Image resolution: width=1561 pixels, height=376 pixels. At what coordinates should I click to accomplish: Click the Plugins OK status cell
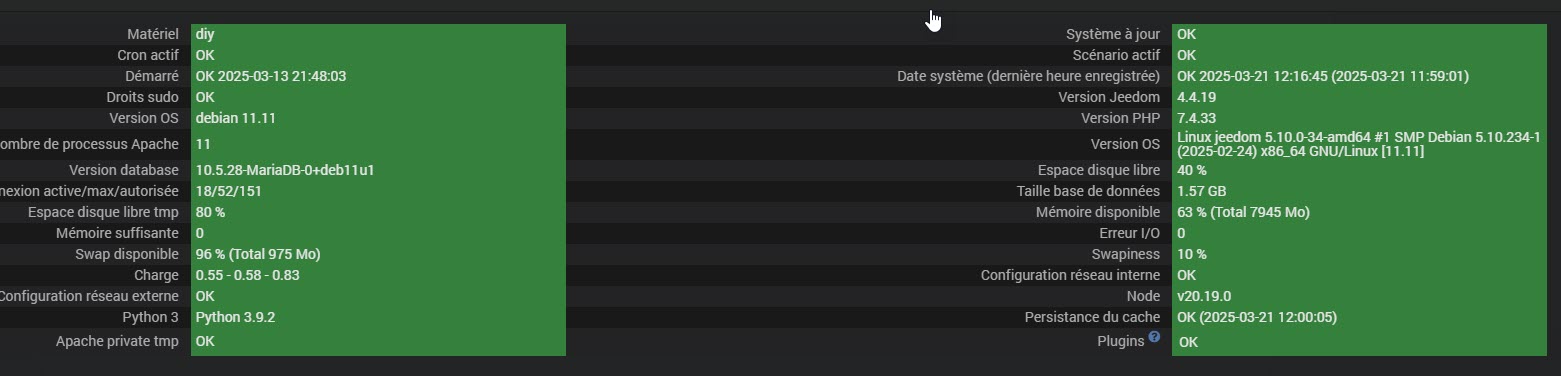coord(1360,341)
